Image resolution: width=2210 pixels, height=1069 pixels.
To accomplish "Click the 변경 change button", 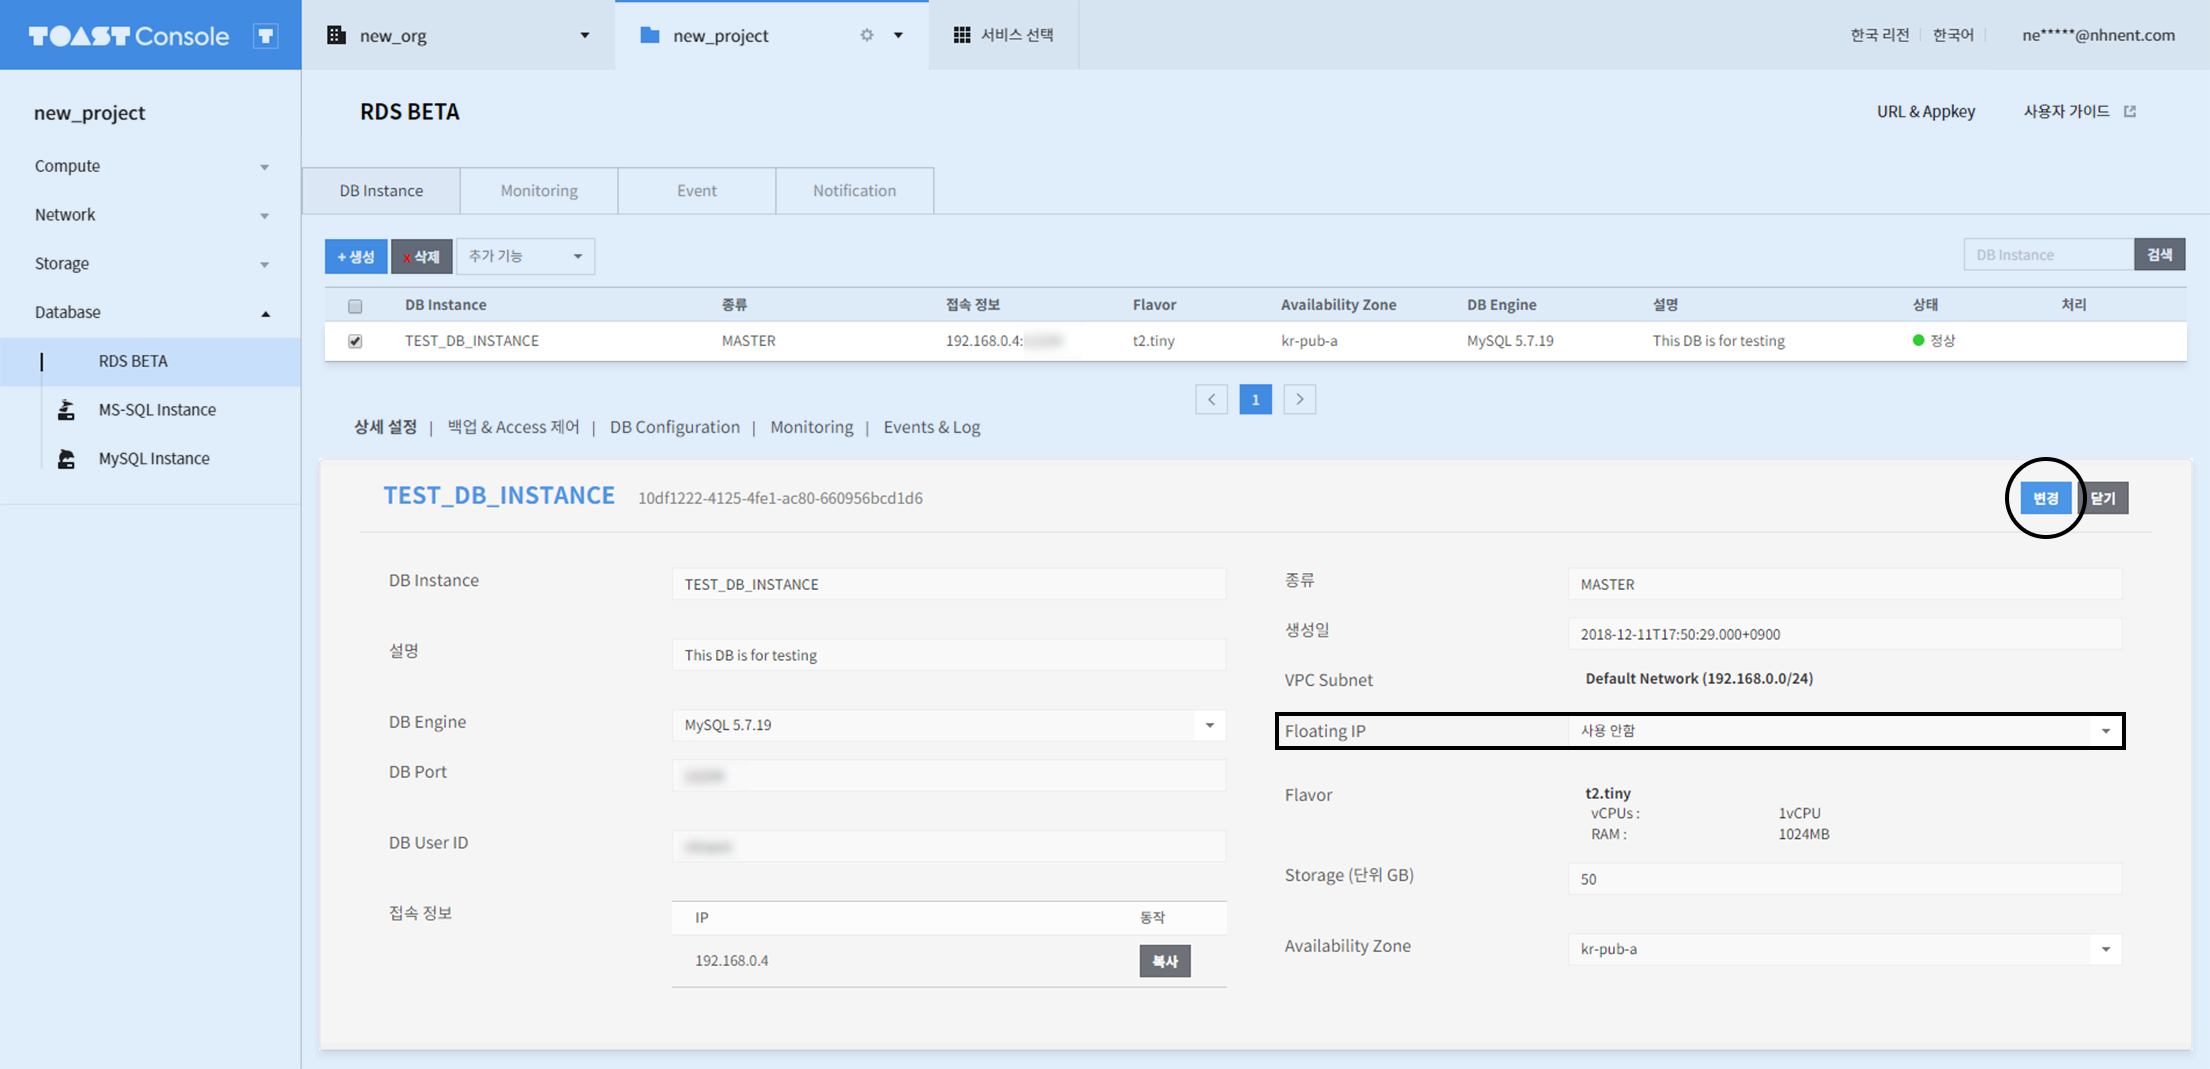I will tap(2046, 498).
